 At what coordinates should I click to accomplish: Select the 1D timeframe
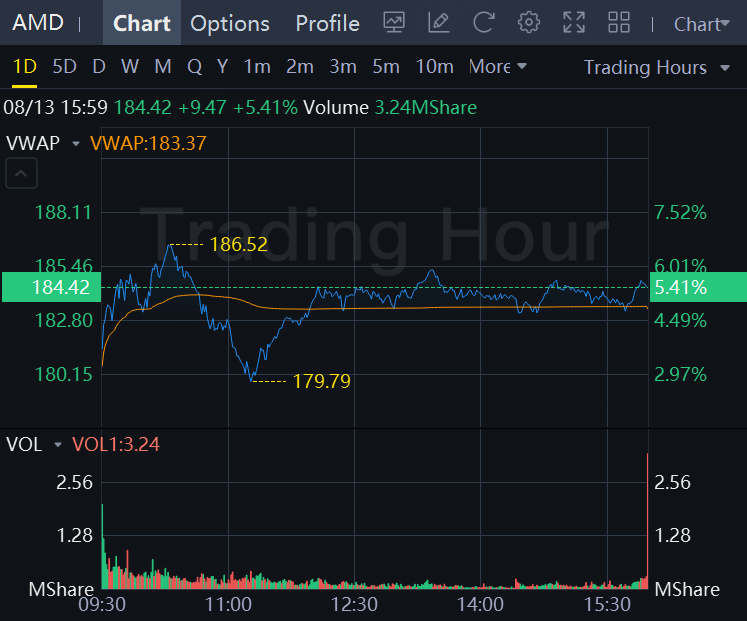(24, 67)
